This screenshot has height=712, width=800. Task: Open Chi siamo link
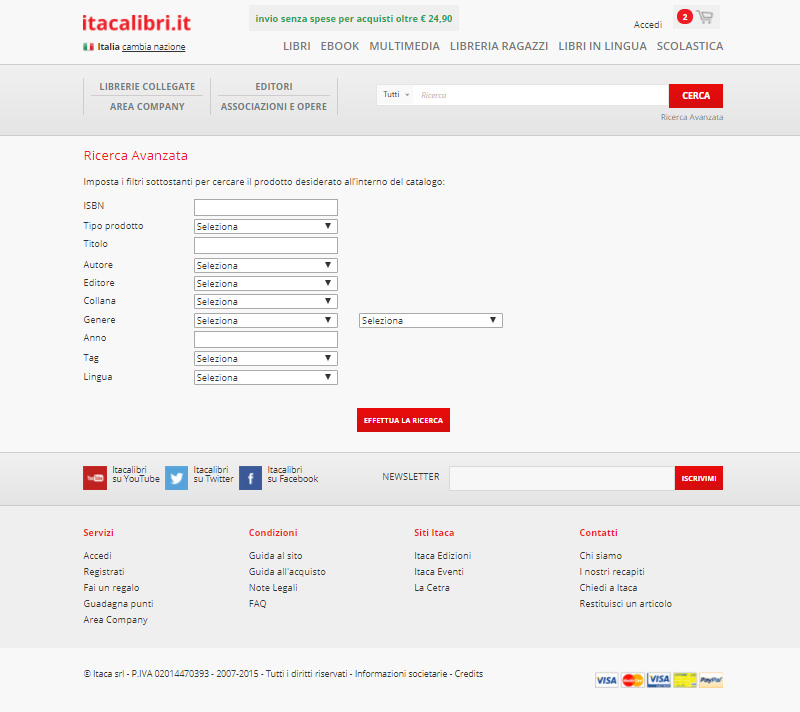(601, 555)
